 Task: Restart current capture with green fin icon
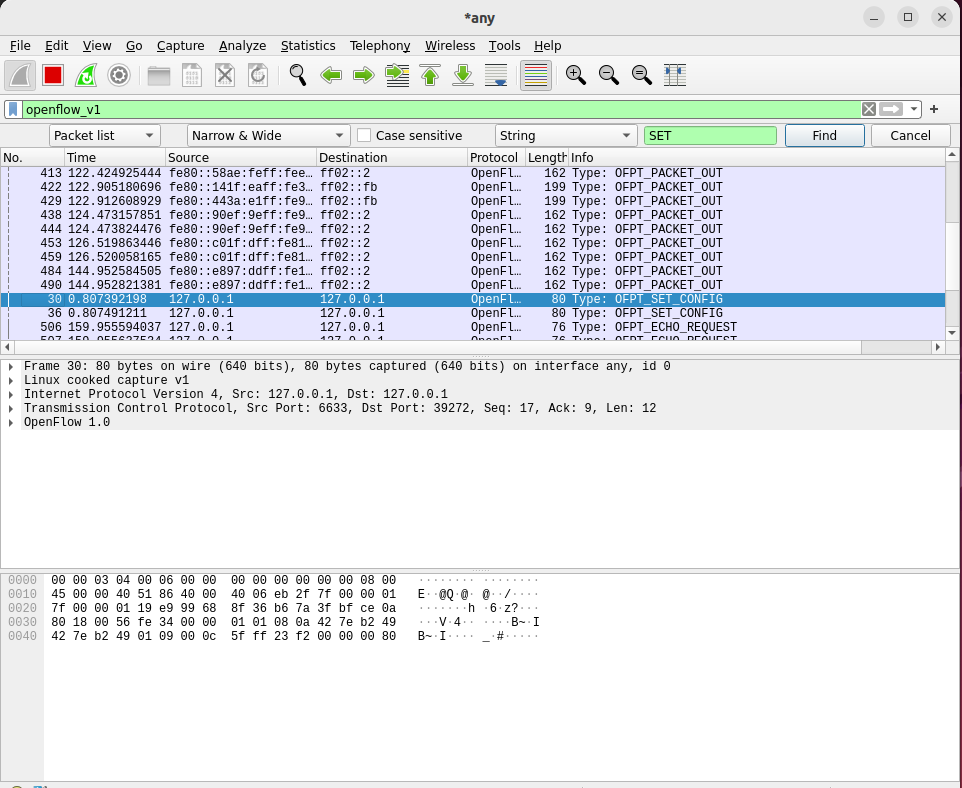[86, 75]
